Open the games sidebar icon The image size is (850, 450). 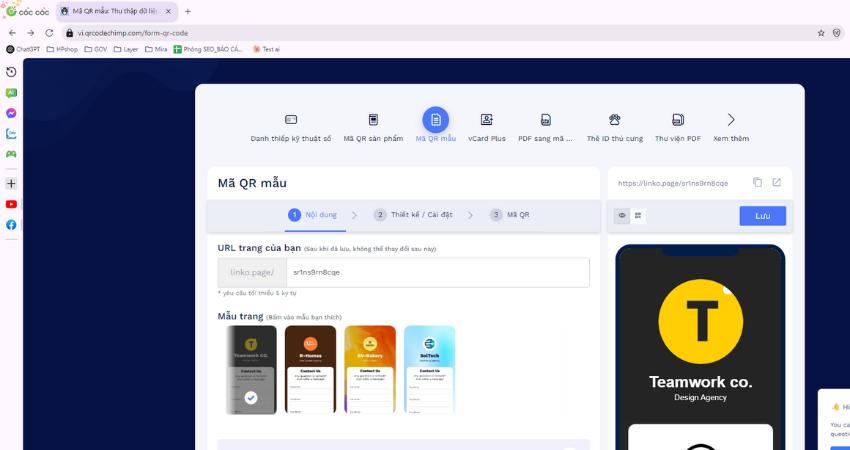(11, 154)
